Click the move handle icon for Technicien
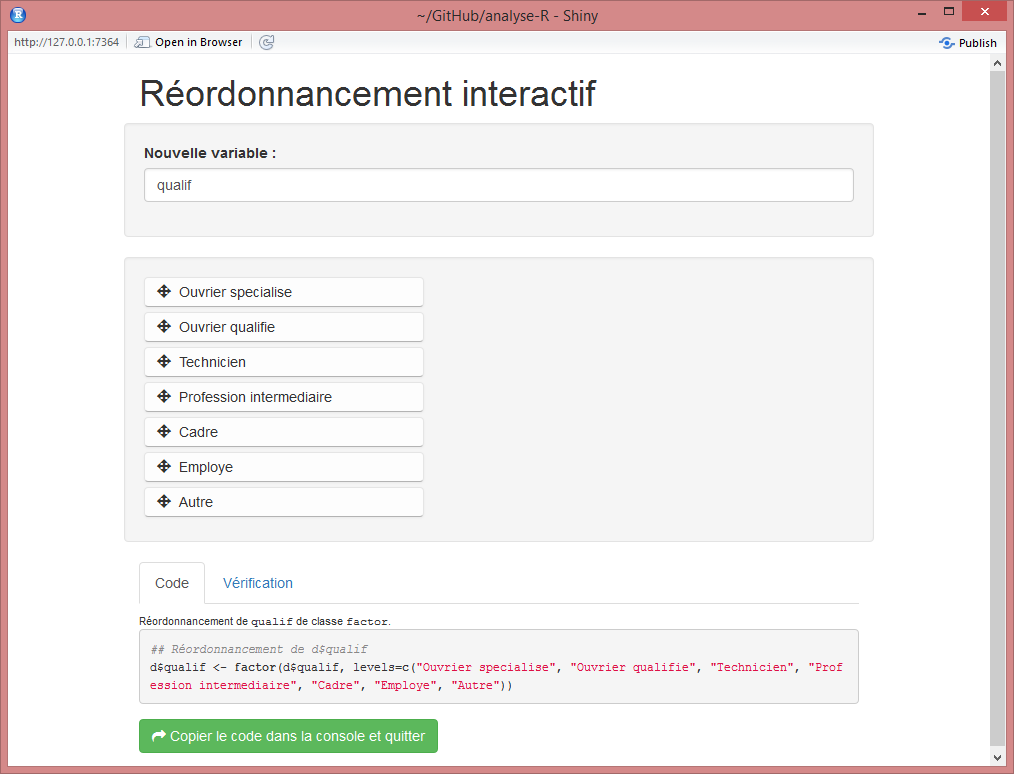1014x774 pixels. (x=164, y=361)
